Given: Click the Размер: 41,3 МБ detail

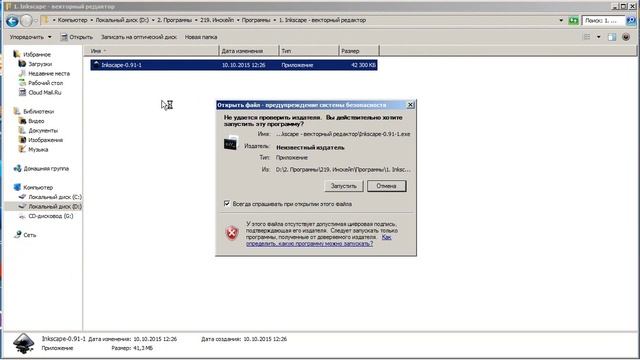Looking at the screenshot, I should [132, 348].
